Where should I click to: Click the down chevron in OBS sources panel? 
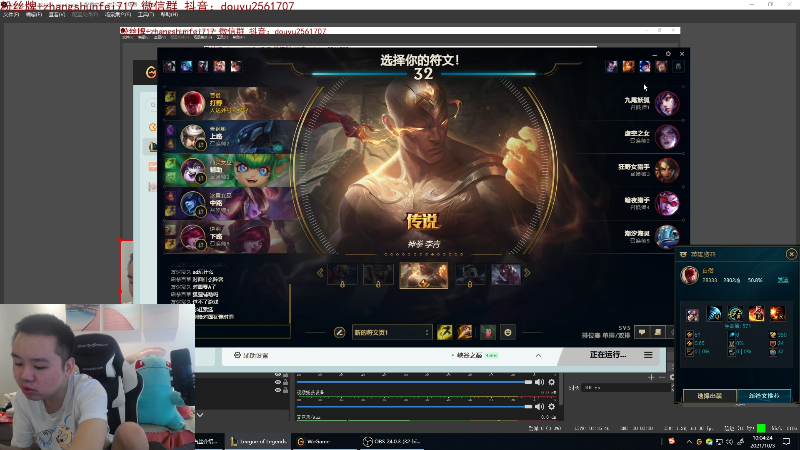click(x=200, y=415)
